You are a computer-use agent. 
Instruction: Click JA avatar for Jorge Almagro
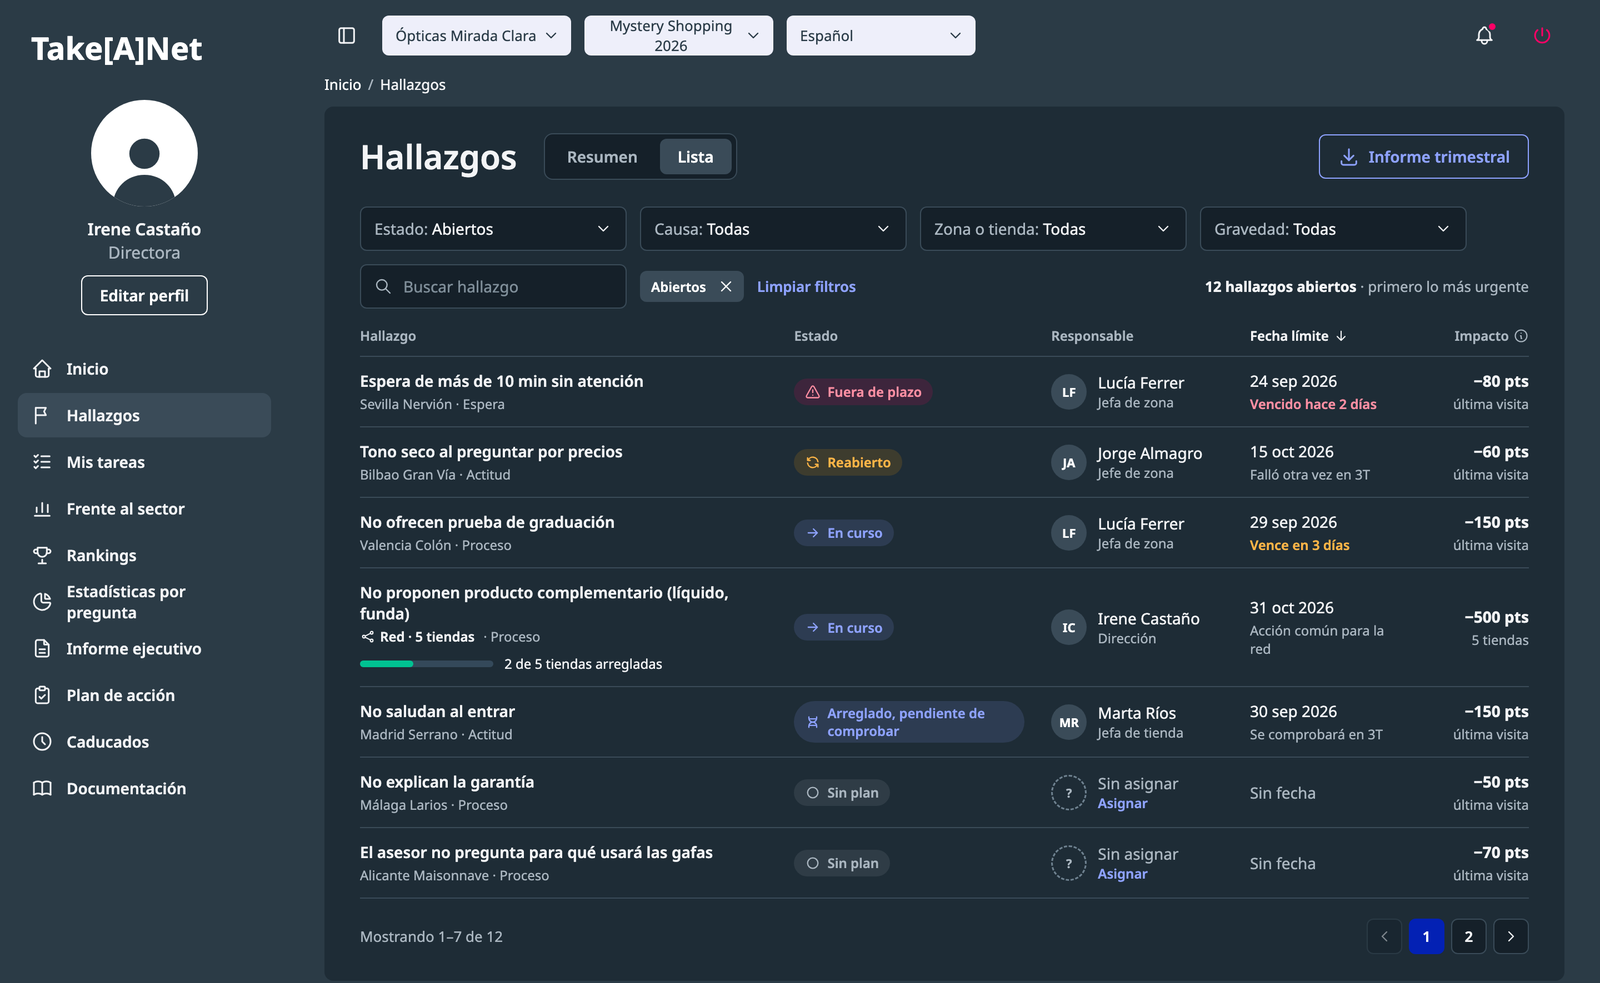1069,463
